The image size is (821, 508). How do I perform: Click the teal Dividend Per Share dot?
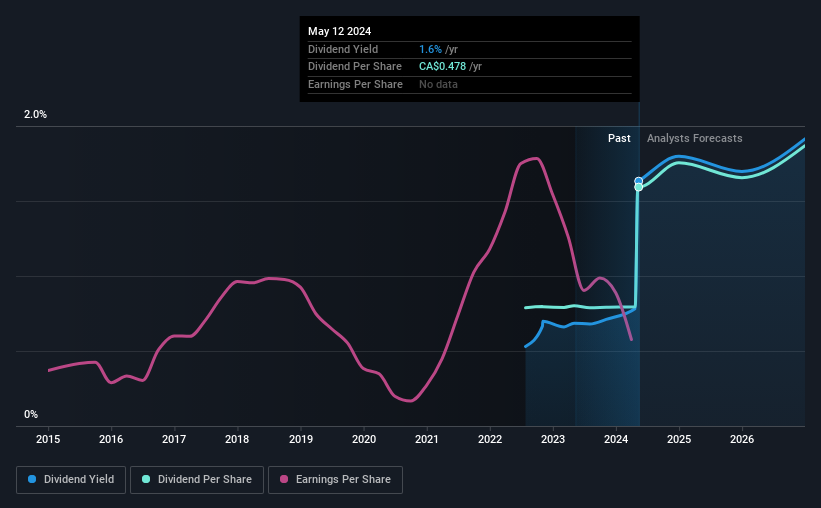tap(146, 479)
